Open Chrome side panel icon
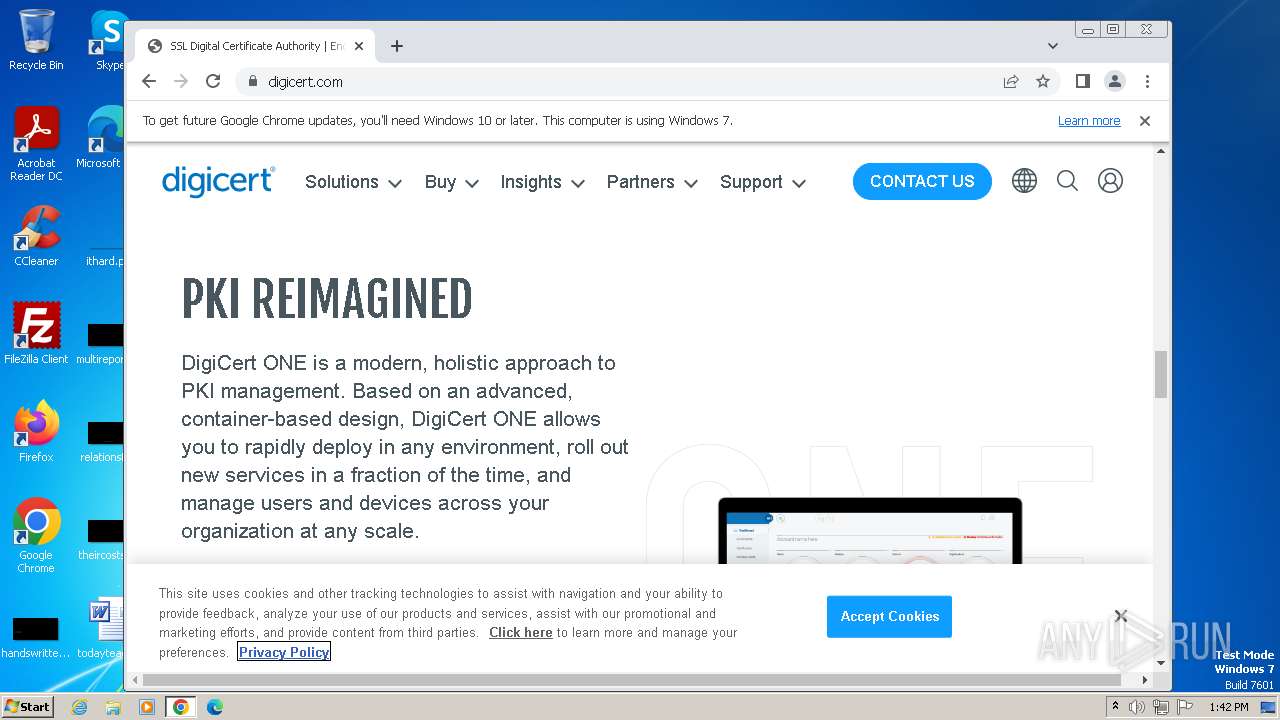This screenshot has width=1280, height=720. [1082, 81]
